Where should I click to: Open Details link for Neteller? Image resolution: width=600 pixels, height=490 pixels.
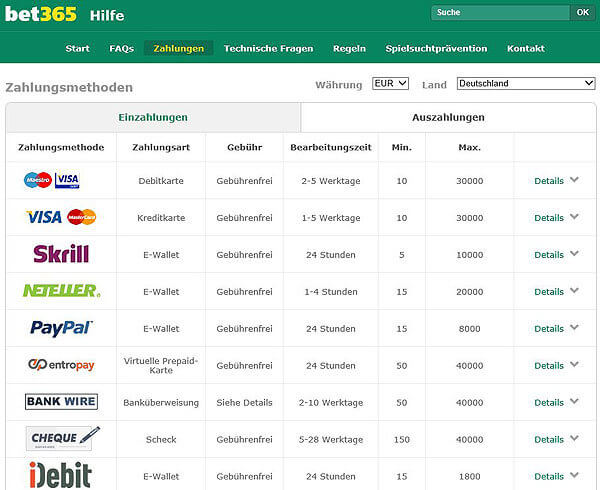[x=549, y=292]
